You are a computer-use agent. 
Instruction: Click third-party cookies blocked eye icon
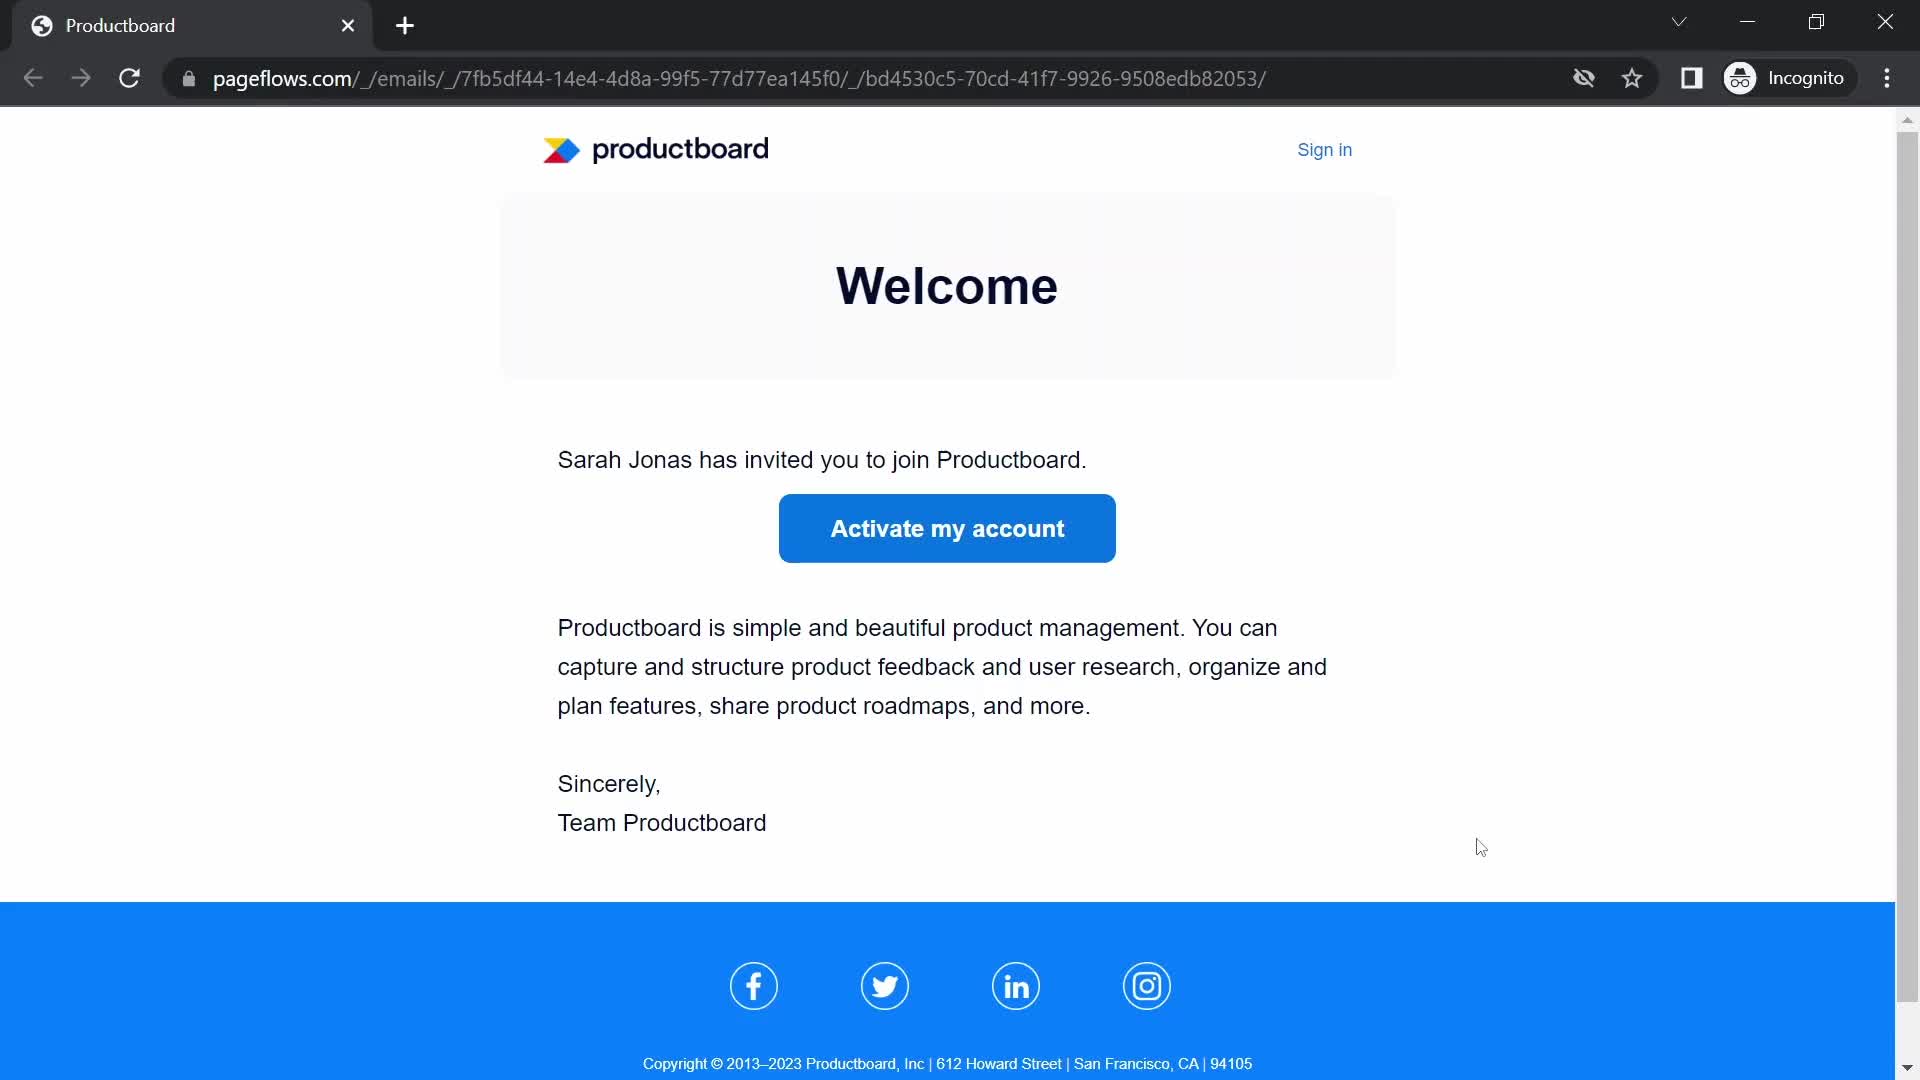[x=1583, y=78]
